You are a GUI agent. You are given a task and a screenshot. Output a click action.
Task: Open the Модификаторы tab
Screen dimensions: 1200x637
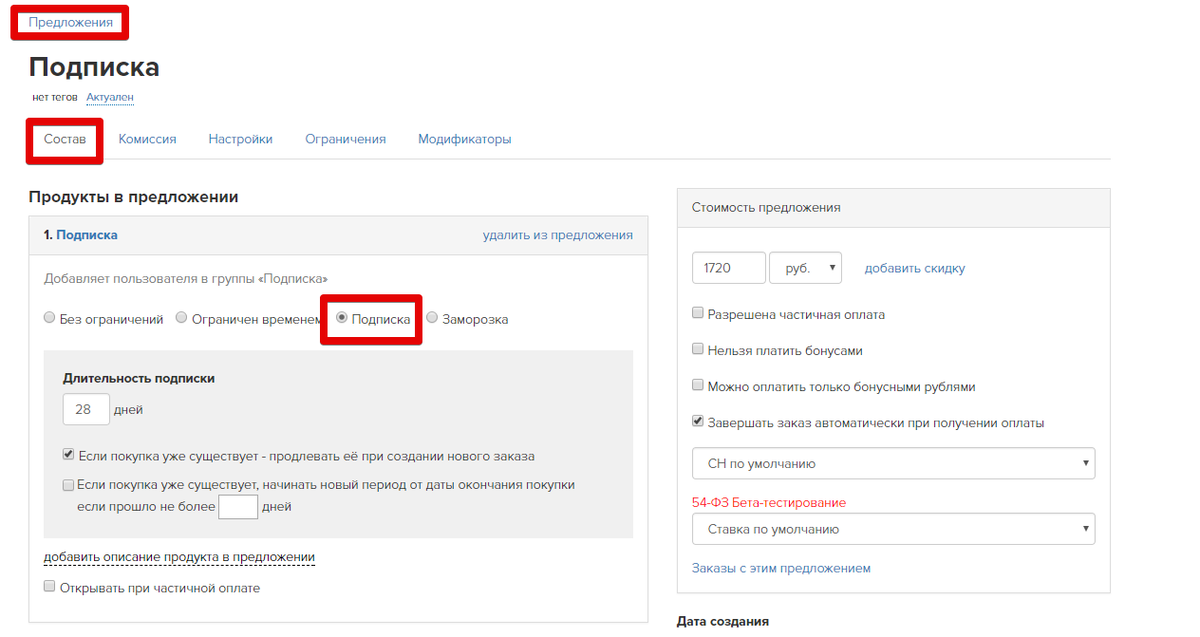464,140
